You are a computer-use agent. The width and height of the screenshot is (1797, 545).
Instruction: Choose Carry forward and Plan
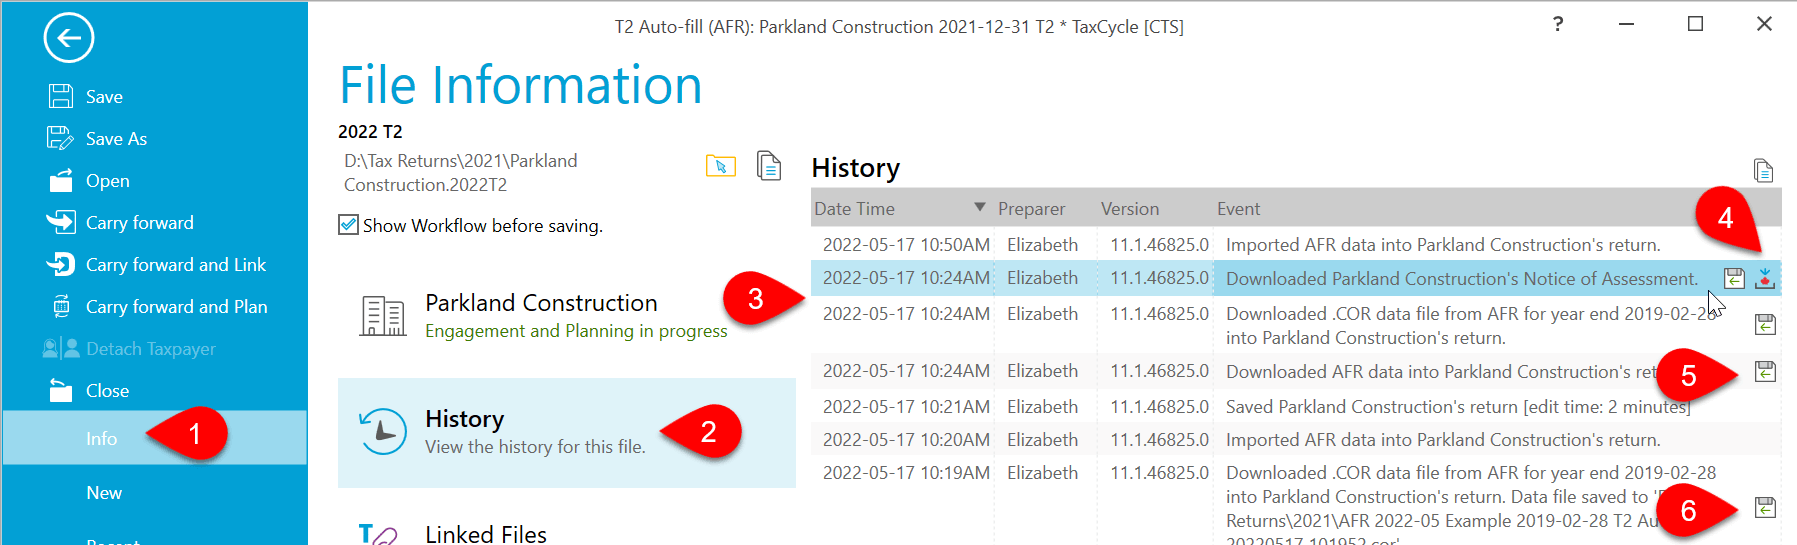tap(177, 307)
